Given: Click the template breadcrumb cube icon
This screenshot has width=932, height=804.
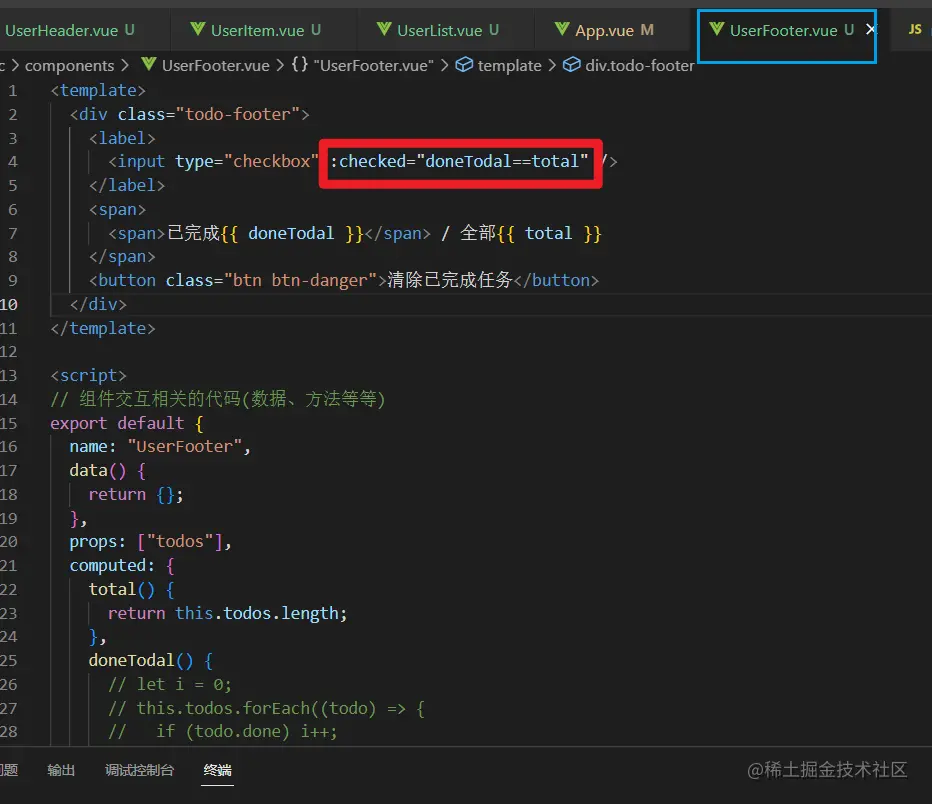Looking at the screenshot, I should coord(464,64).
